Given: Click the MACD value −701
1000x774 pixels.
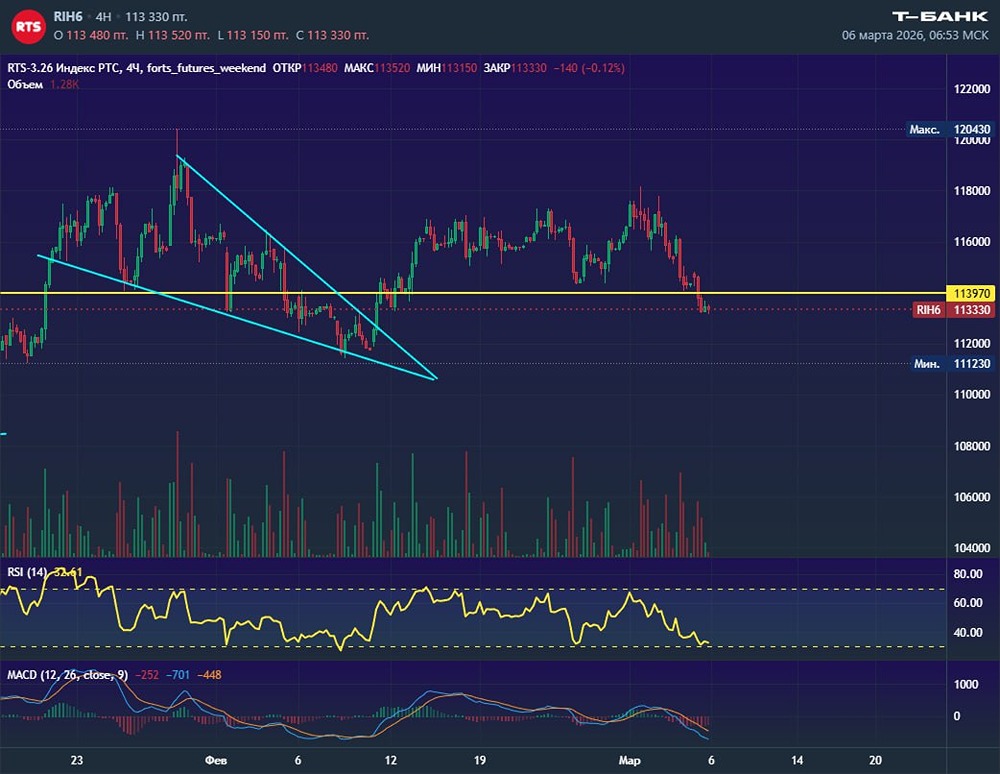Looking at the screenshot, I should tap(178, 675).
